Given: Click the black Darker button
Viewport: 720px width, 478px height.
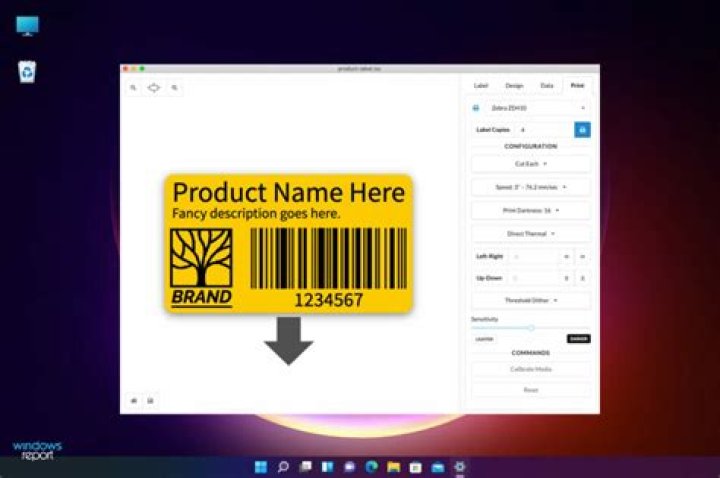Looking at the screenshot, I should (579, 339).
